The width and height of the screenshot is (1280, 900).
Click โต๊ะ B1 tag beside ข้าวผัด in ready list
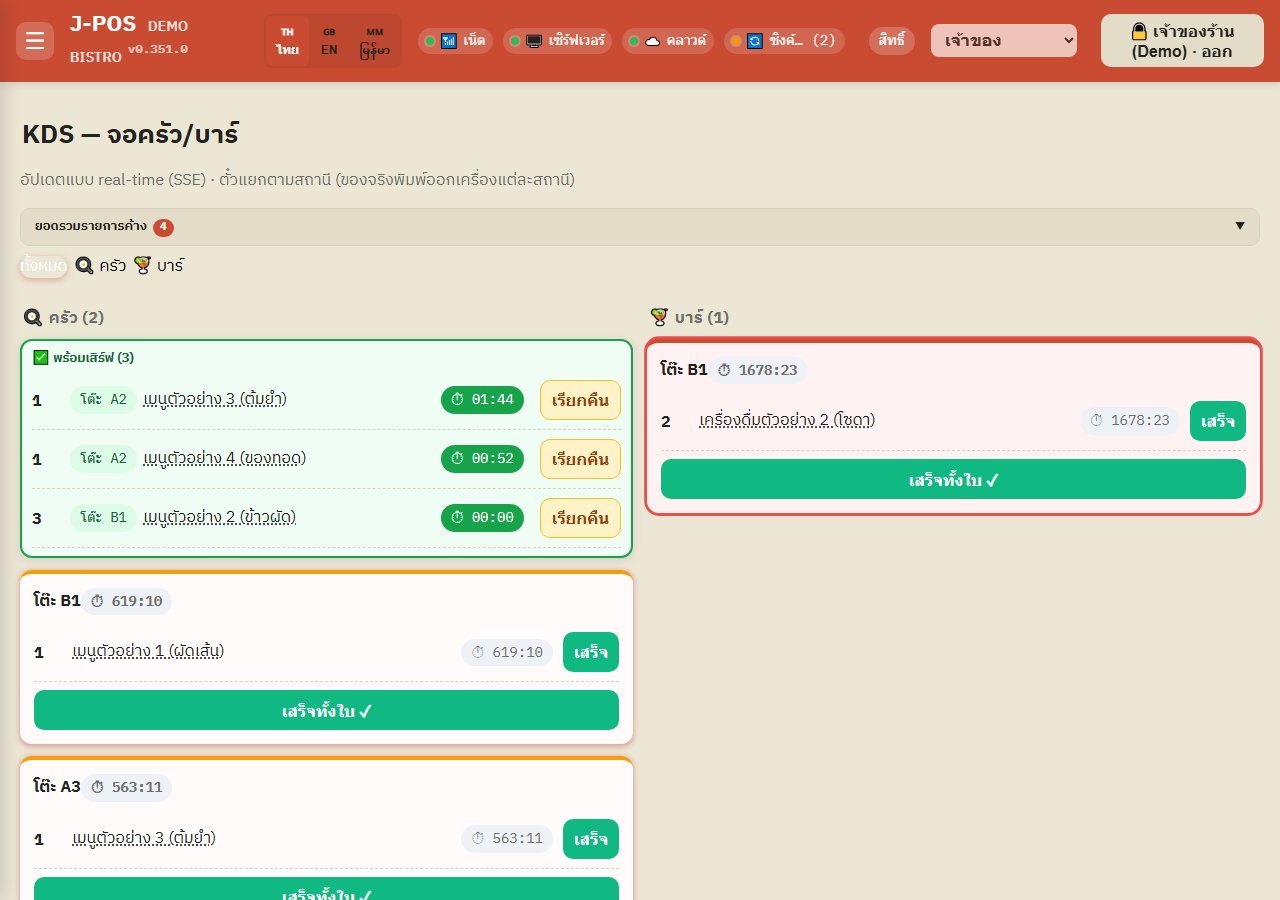[x=103, y=518]
